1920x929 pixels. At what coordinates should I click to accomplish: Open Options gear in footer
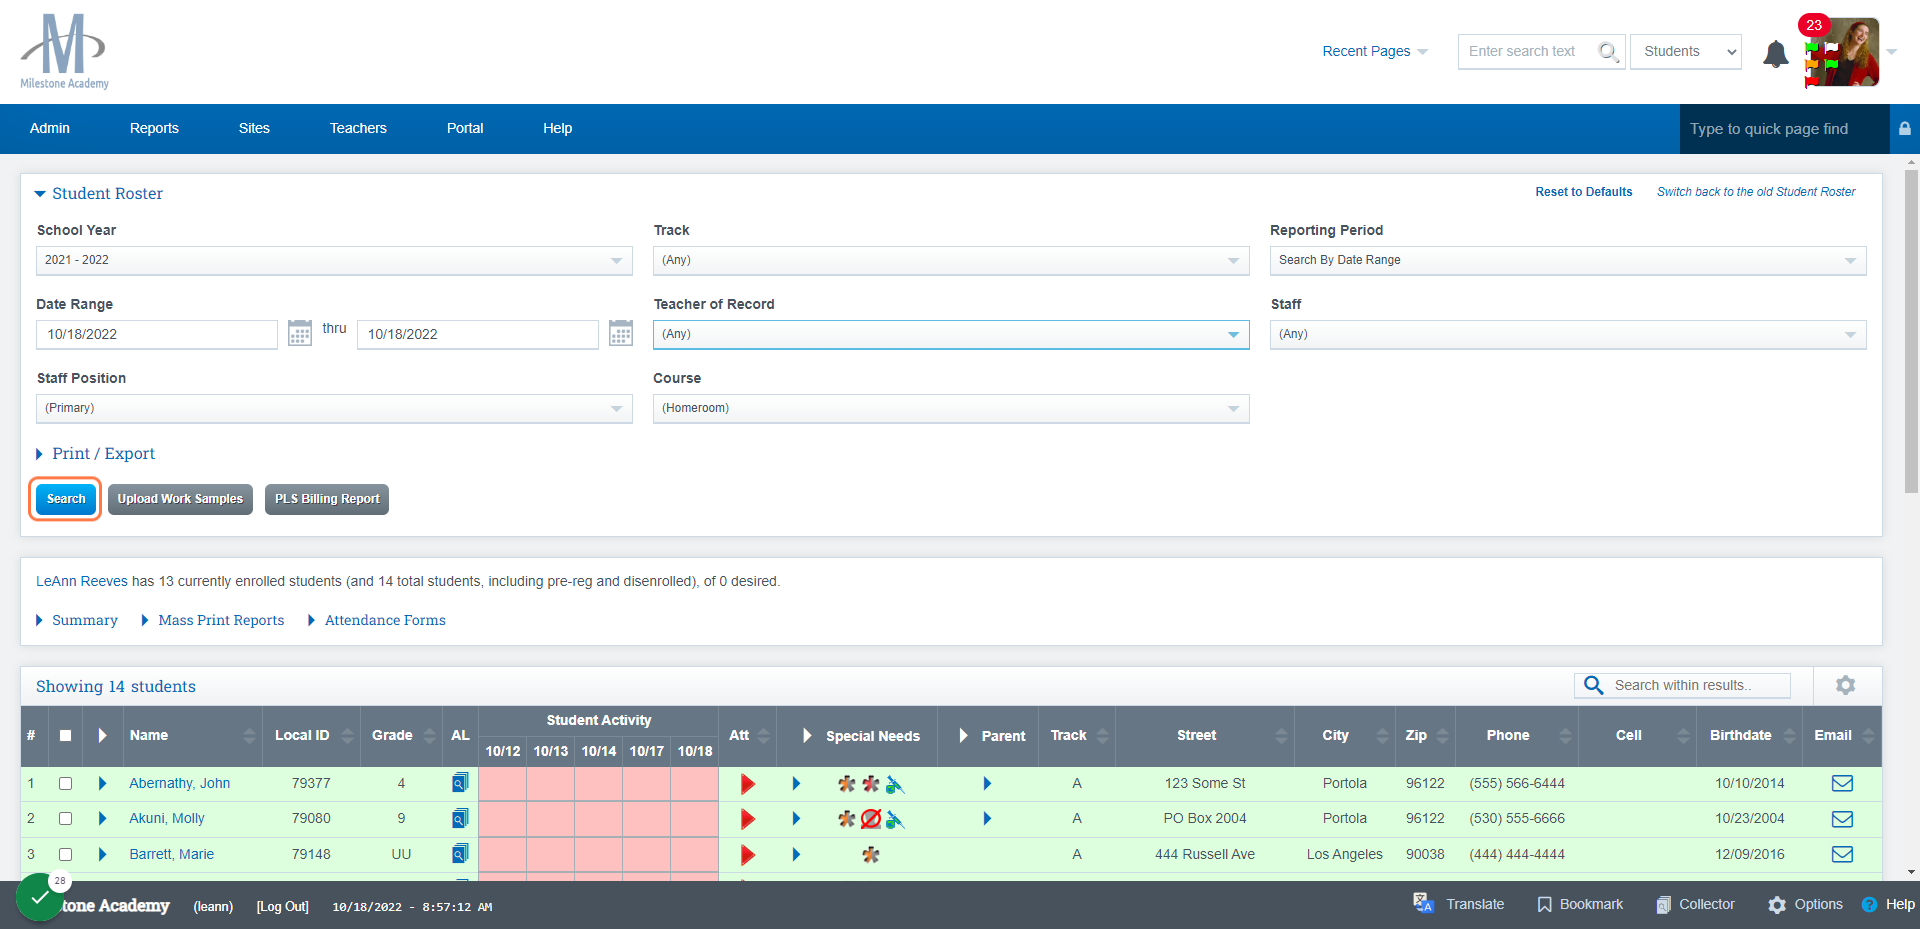1805,904
